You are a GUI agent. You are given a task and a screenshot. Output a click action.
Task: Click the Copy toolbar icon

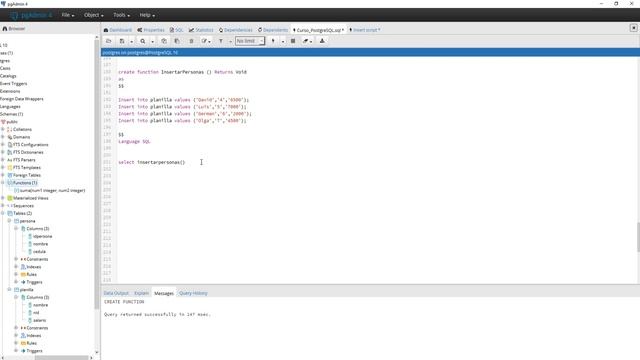[x=164, y=41]
